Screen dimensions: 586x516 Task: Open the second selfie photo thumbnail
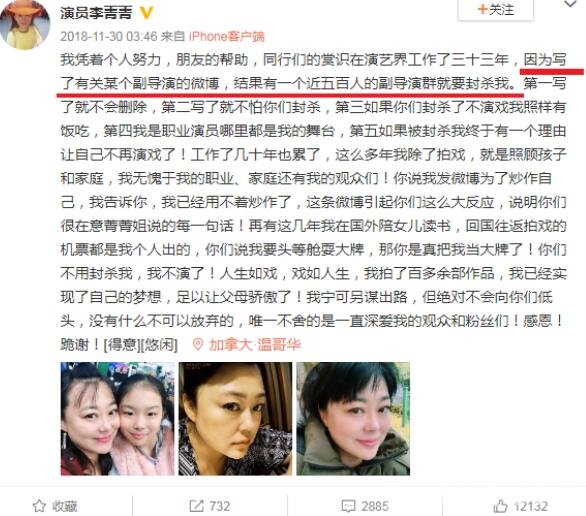(x=235, y=418)
